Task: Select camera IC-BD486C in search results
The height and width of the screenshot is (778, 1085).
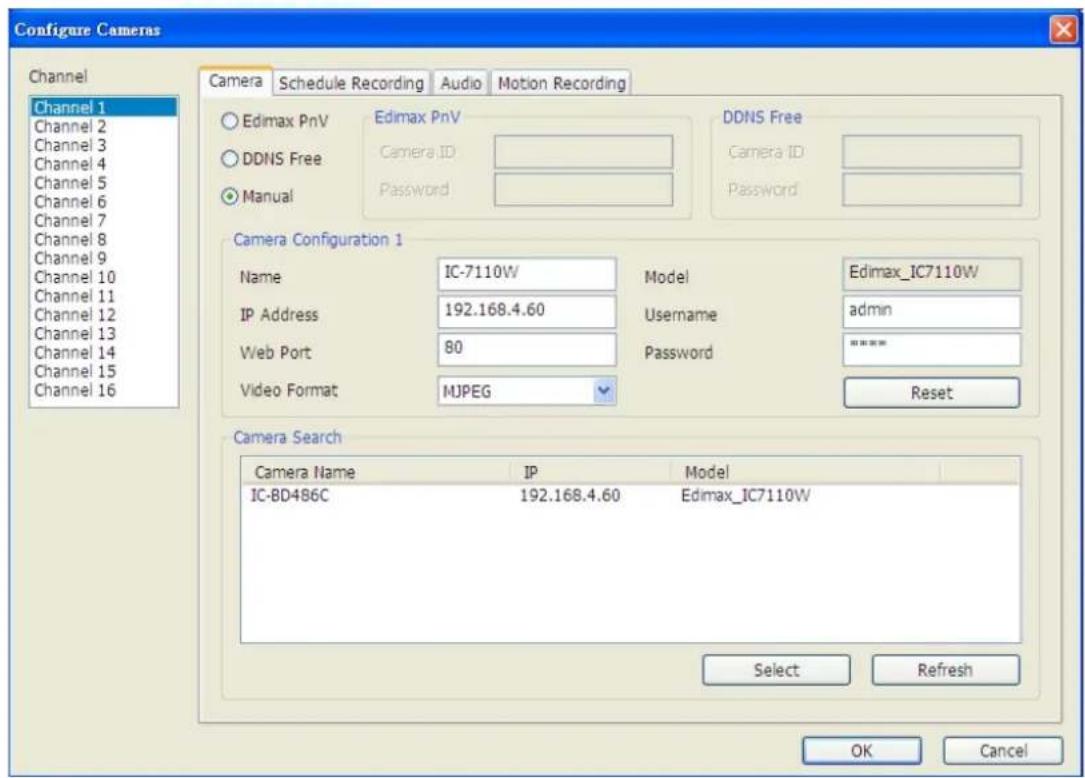Action: pos(289,496)
